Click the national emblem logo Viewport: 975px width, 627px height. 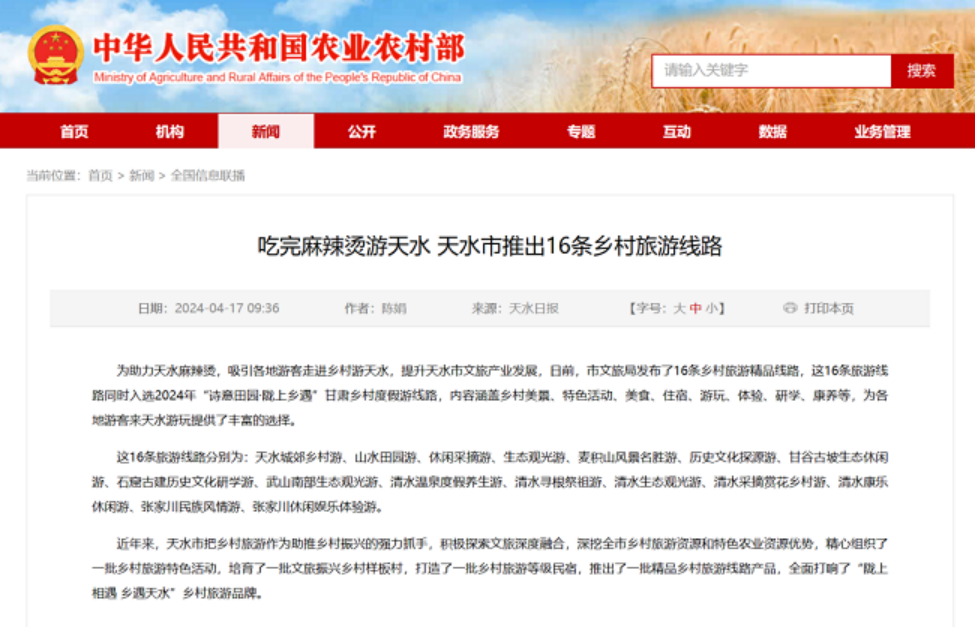coord(56,56)
